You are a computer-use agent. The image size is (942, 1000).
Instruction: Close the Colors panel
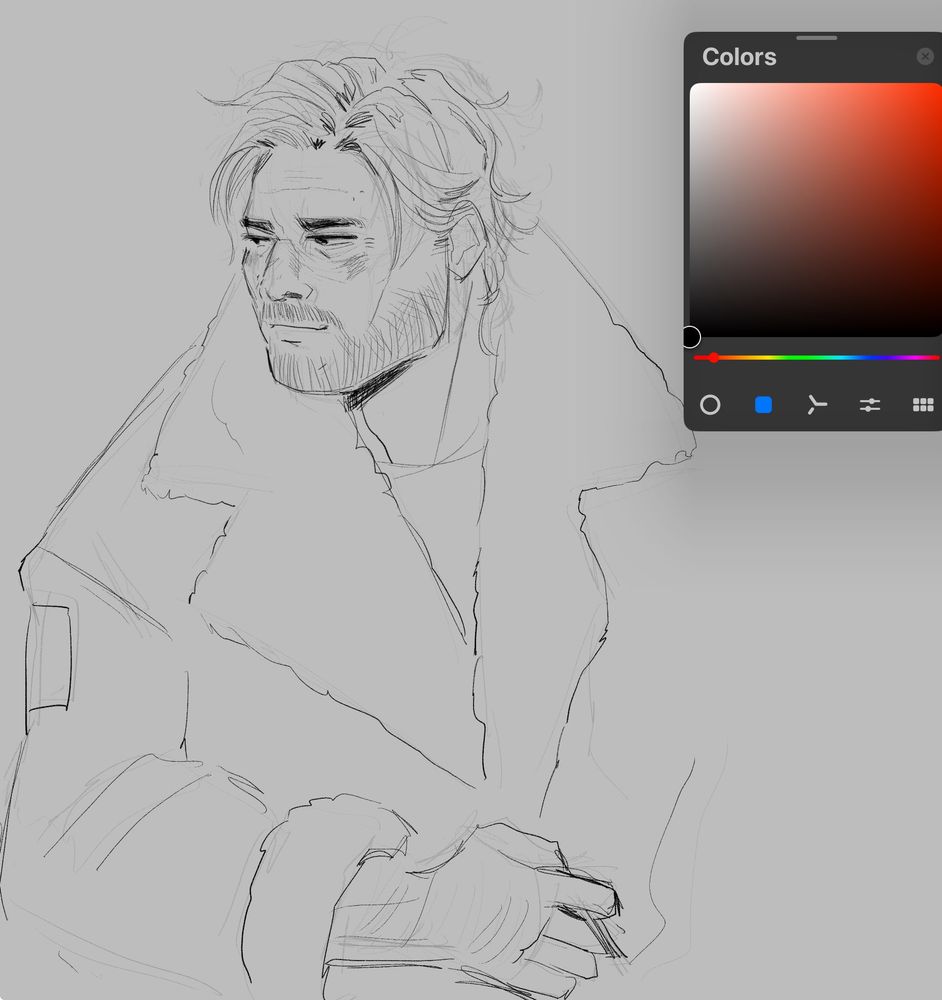pyautogui.click(x=925, y=57)
